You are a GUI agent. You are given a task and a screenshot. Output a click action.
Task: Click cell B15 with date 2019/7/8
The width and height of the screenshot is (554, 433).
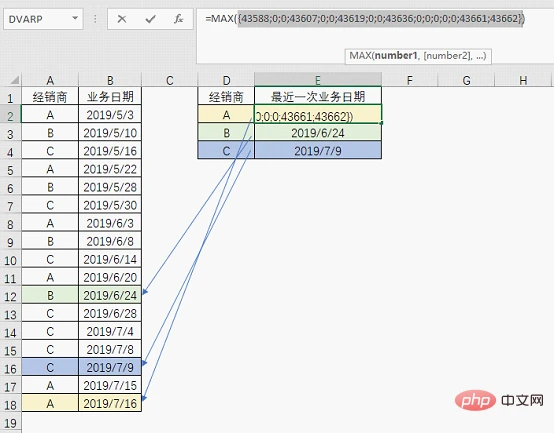[x=110, y=349]
